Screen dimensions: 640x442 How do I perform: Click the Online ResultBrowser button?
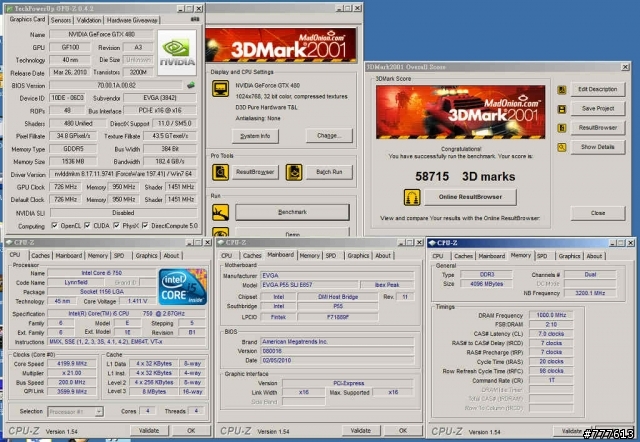[470, 197]
